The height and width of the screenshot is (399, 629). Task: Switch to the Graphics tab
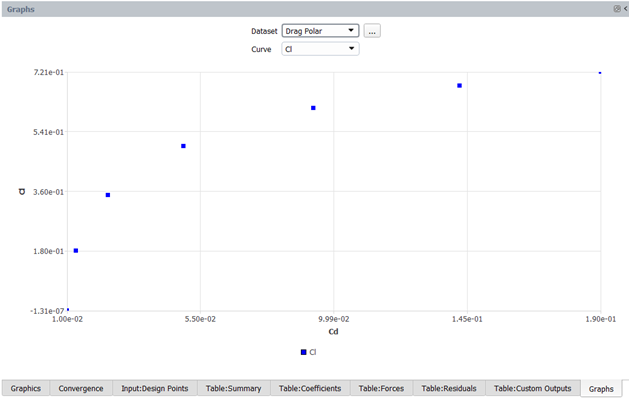click(26, 388)
